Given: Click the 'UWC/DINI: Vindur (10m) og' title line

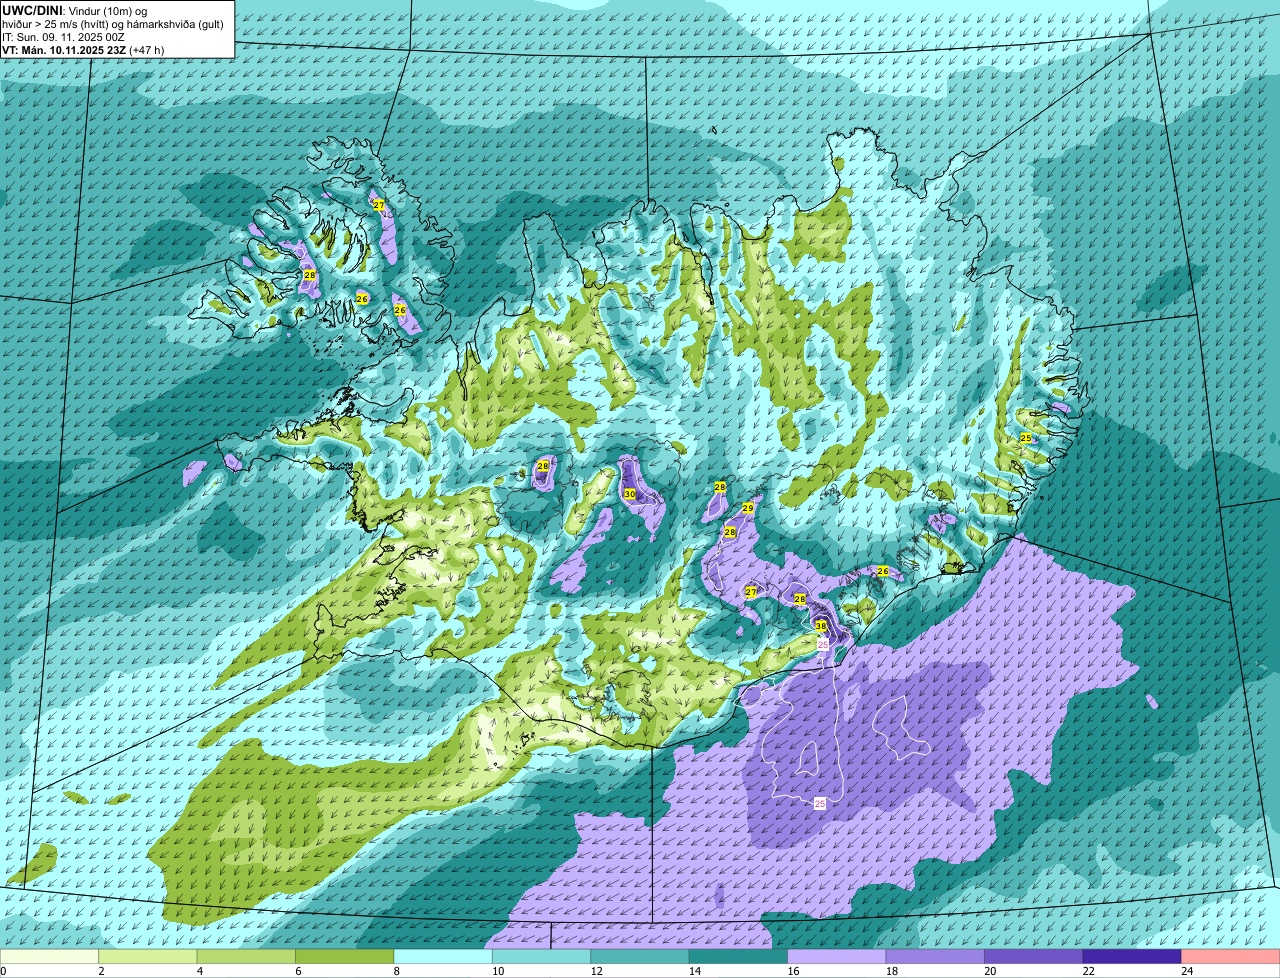Looking at the screenshot, I should coord(75,10).
